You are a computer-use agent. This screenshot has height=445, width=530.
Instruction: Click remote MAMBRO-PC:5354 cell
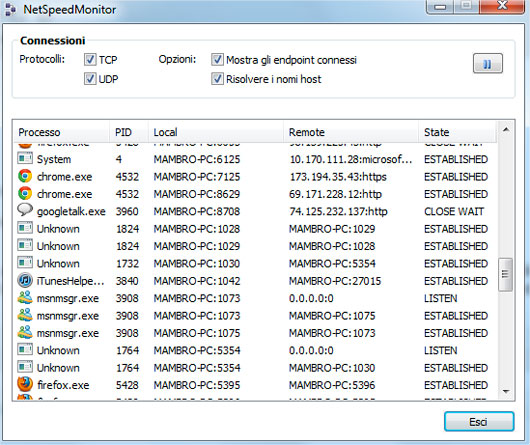[x=332, y=264]
